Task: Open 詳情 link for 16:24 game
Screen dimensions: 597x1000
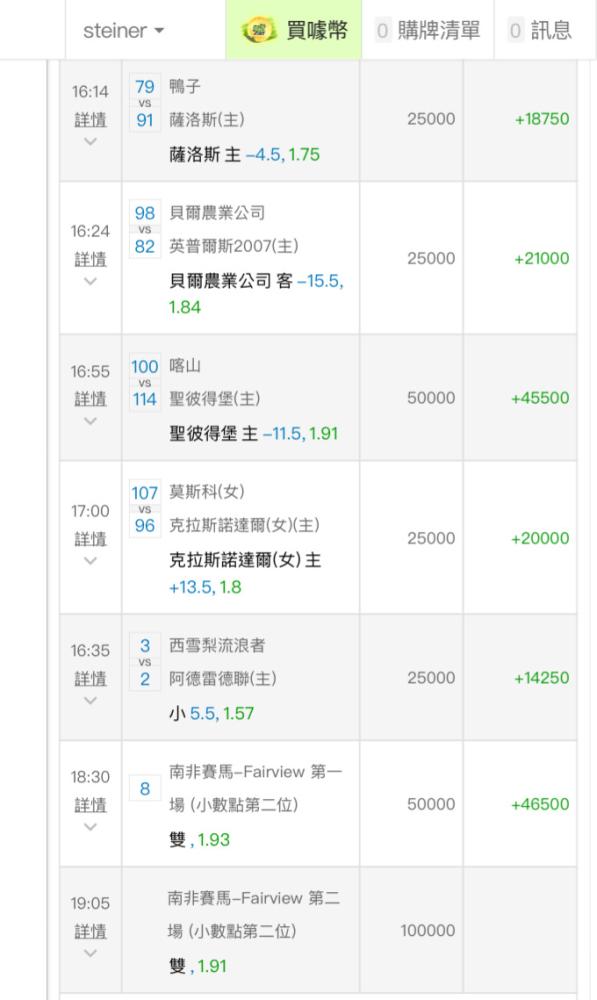Action: [x=90, y=259]
